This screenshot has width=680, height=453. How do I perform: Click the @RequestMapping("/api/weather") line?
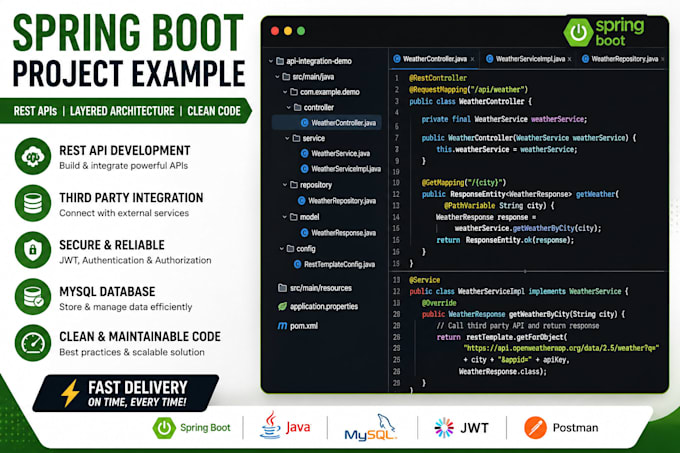click(x=468, y=90)
